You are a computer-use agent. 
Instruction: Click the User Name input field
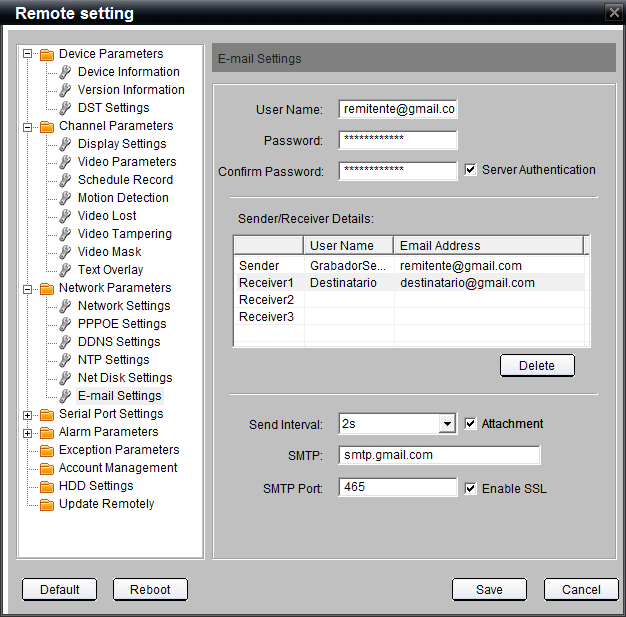(x=398, y=109)
